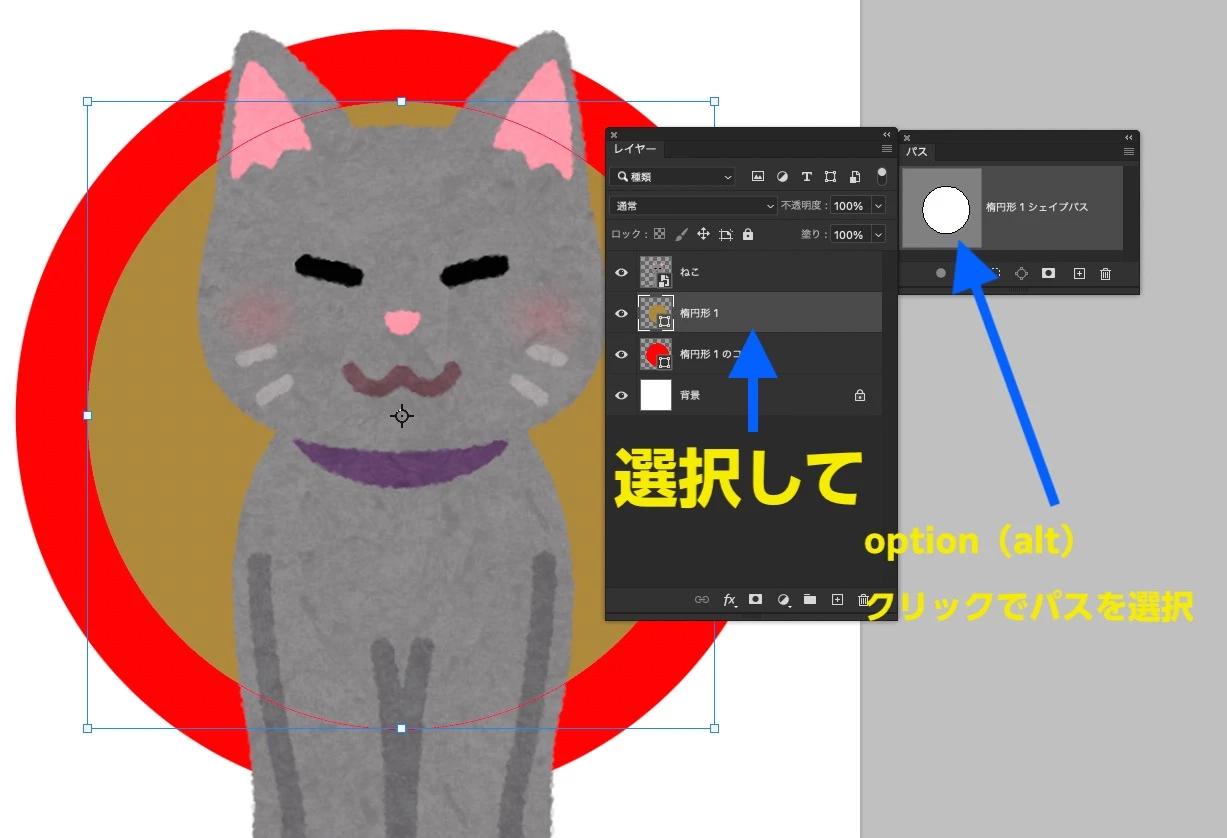Open the 通常 blend mode dropdown
This screenshot has height=838, width=1227.
coord(693,205)
